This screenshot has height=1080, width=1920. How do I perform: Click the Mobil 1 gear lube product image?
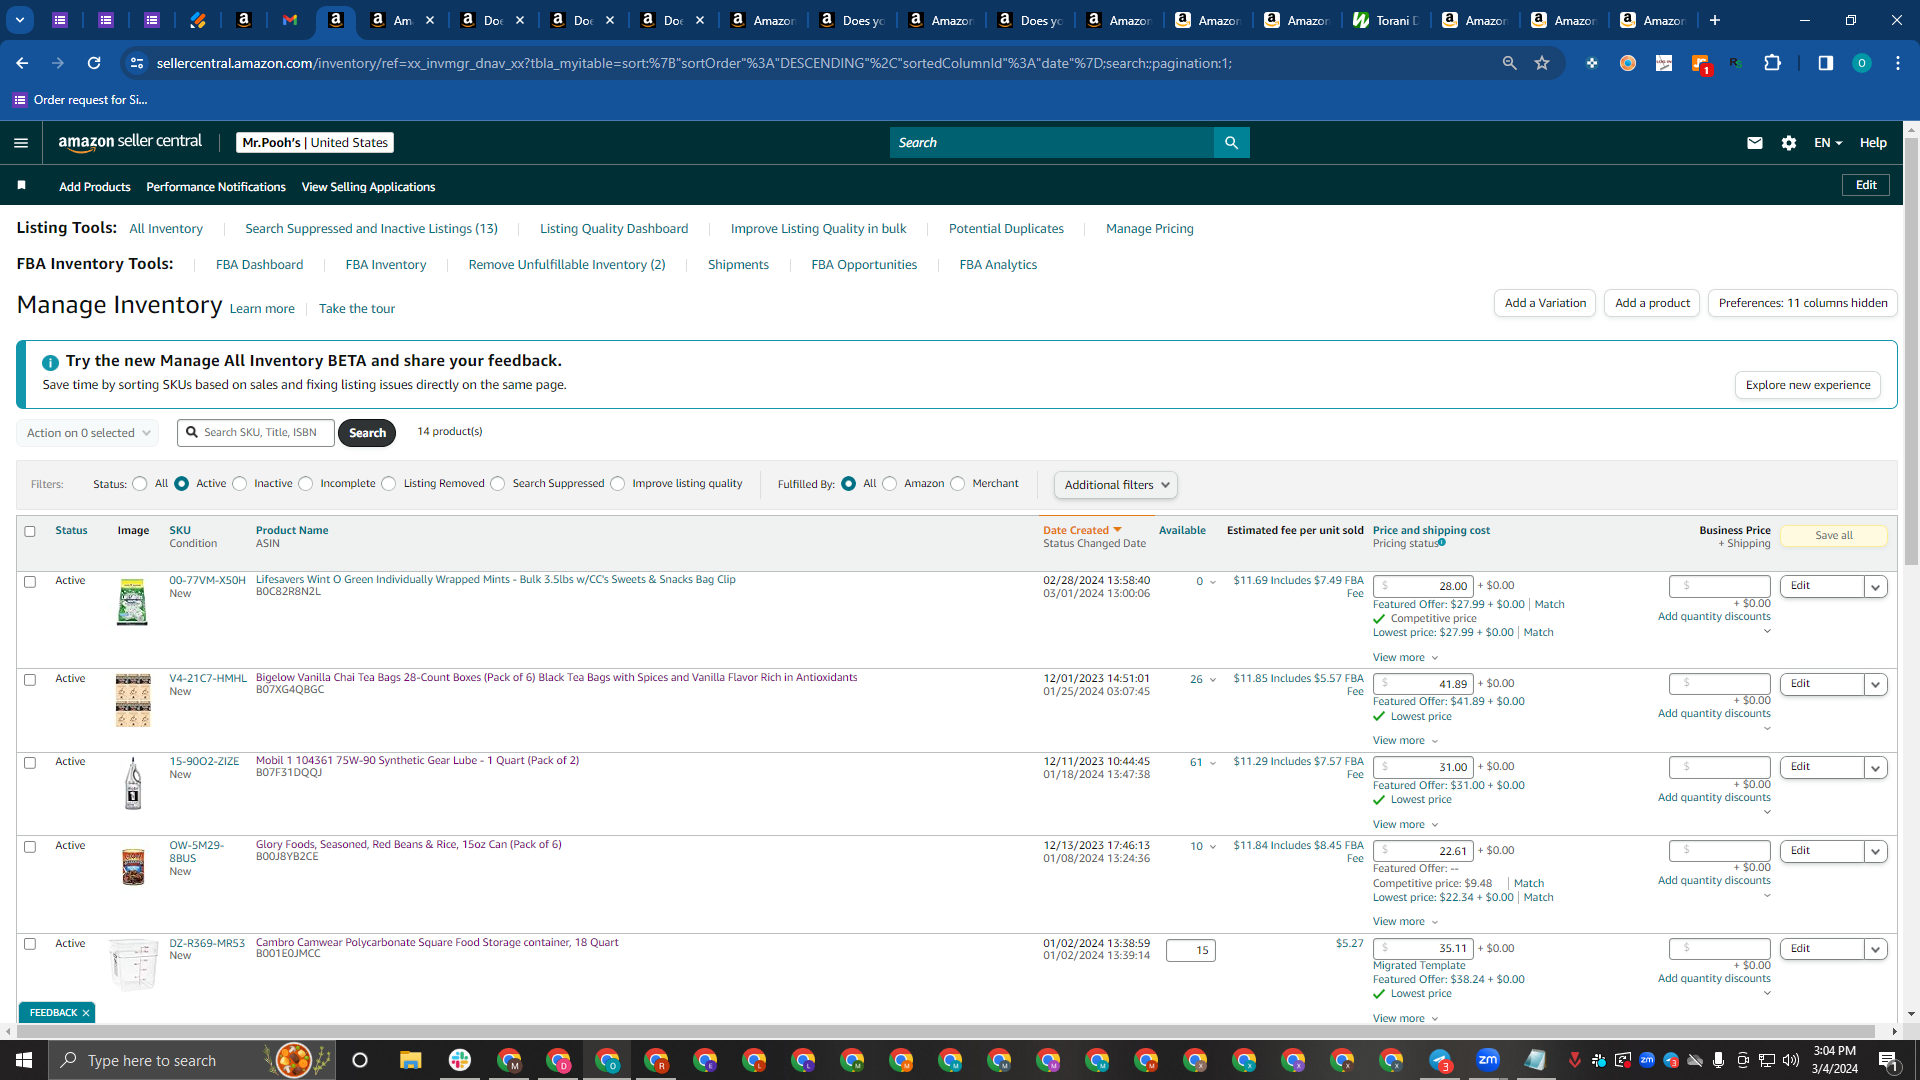(x=132, y=784)
